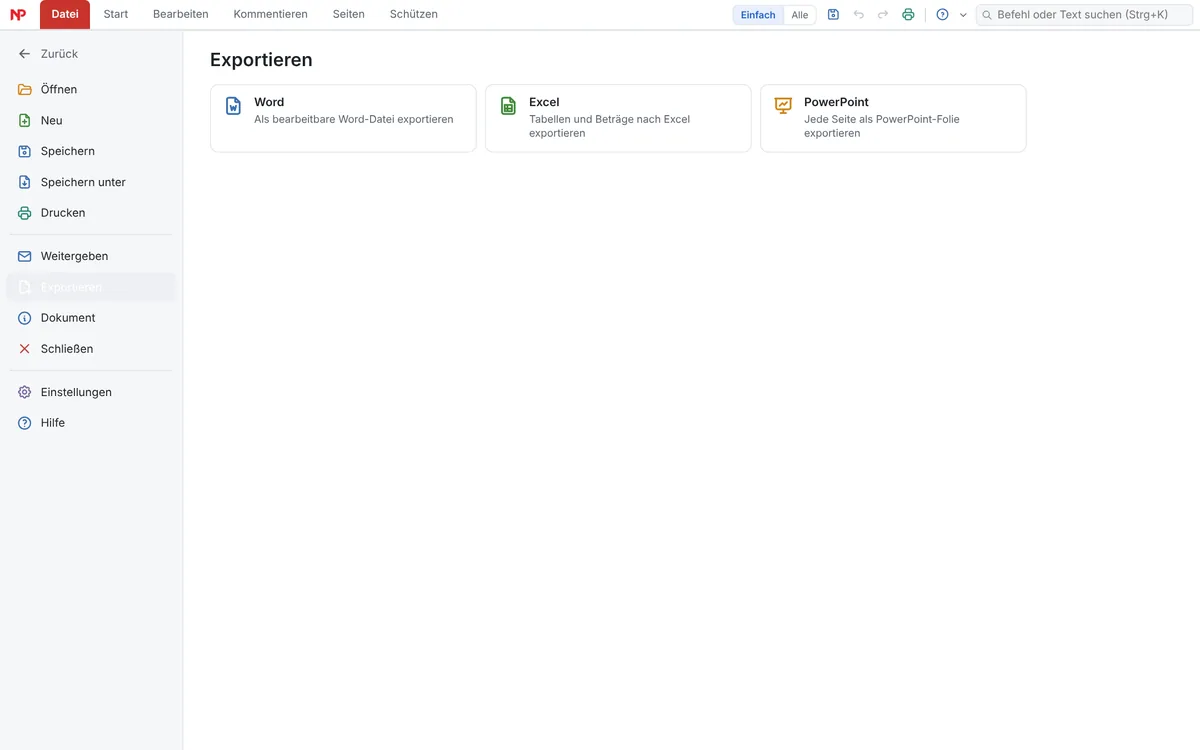Select the Datei tab
1200x750 pixels.
point(65,14)
